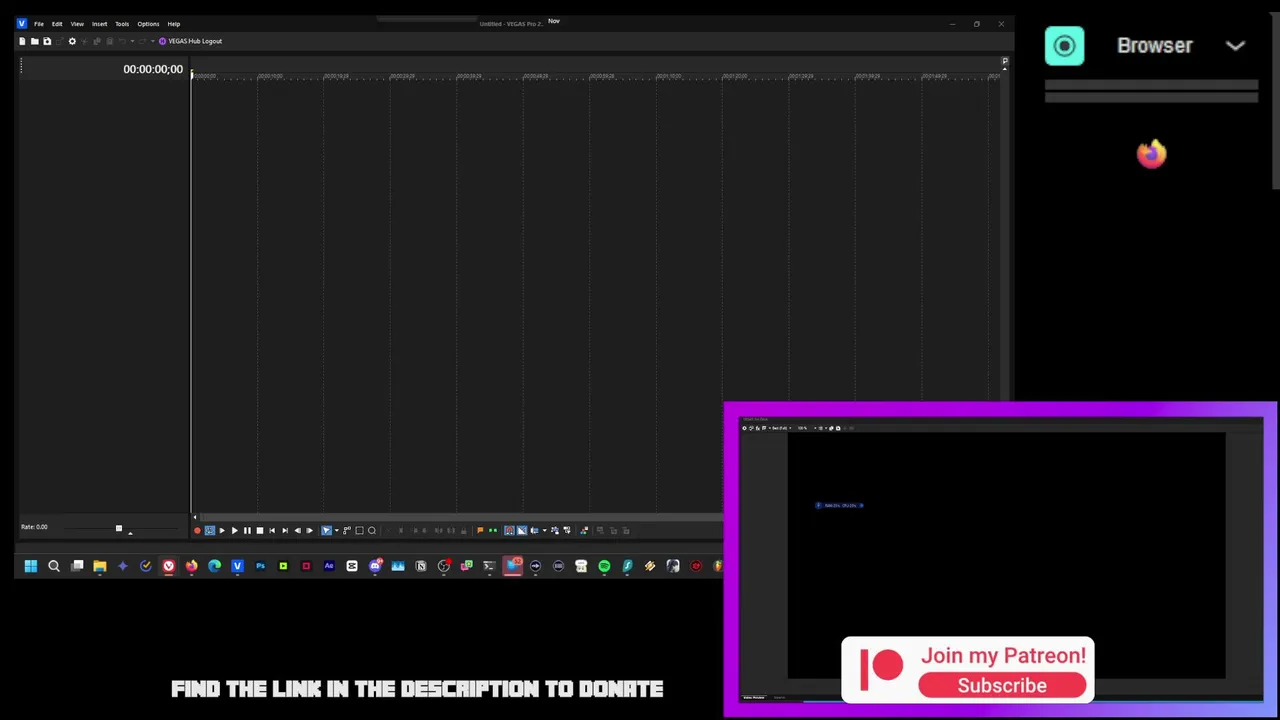Open Spotify from the taskbar
This screenshot has width=1280, height=720.
(604, 566)
